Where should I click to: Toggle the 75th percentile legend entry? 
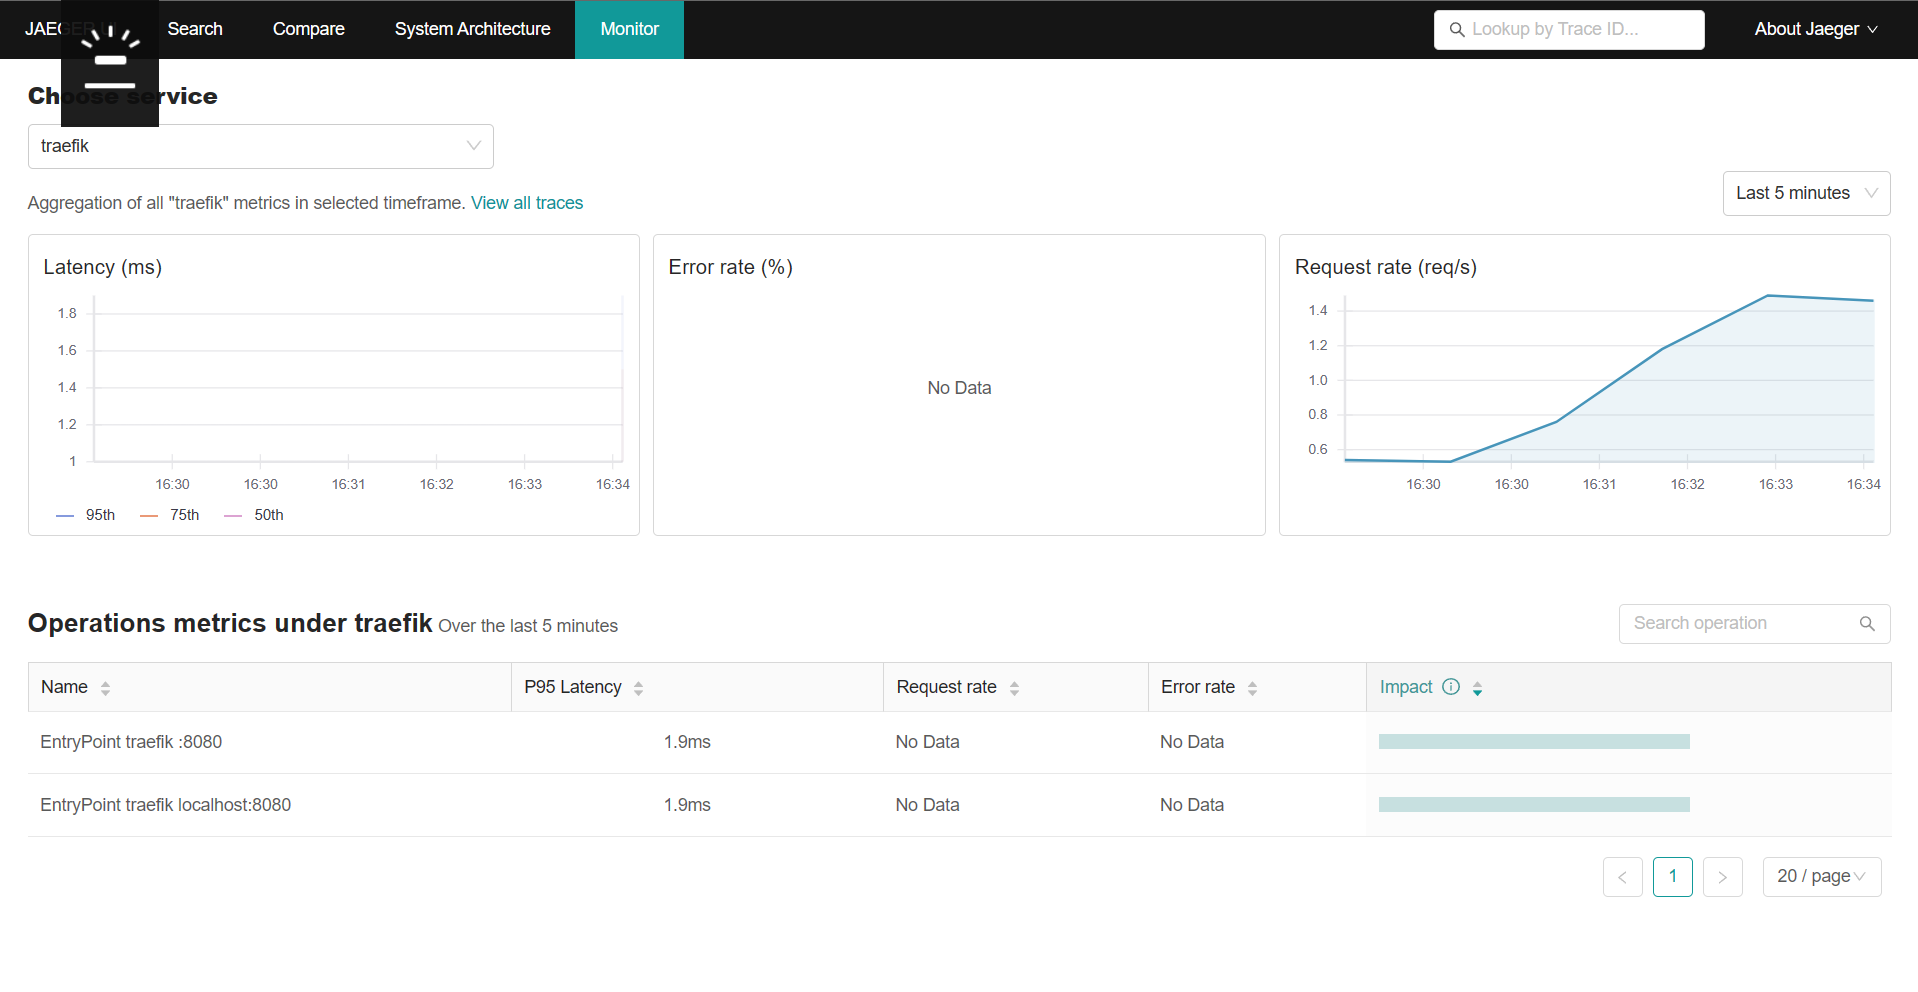(x=170, y=515)
